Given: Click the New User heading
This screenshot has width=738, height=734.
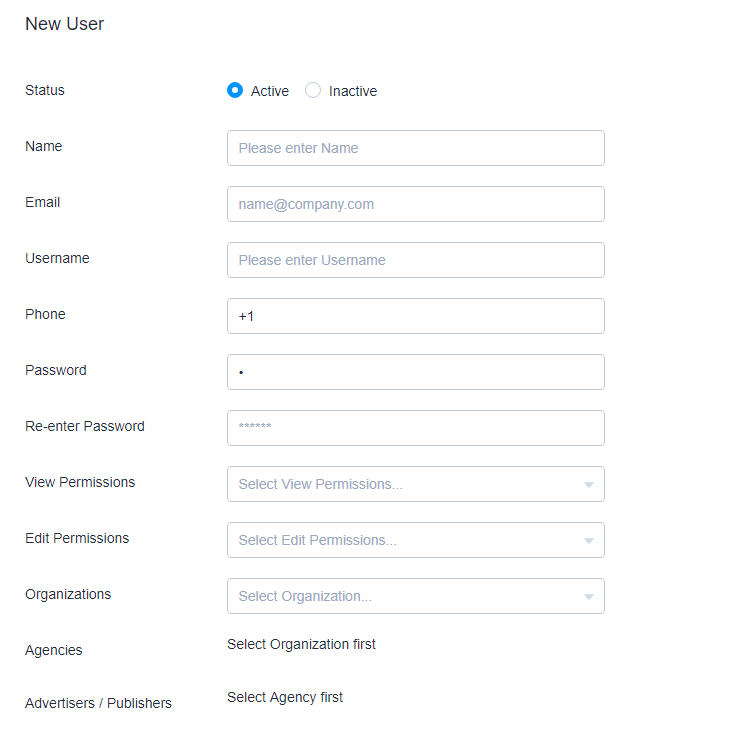Looking at the screenshot, I should point(64,24).
